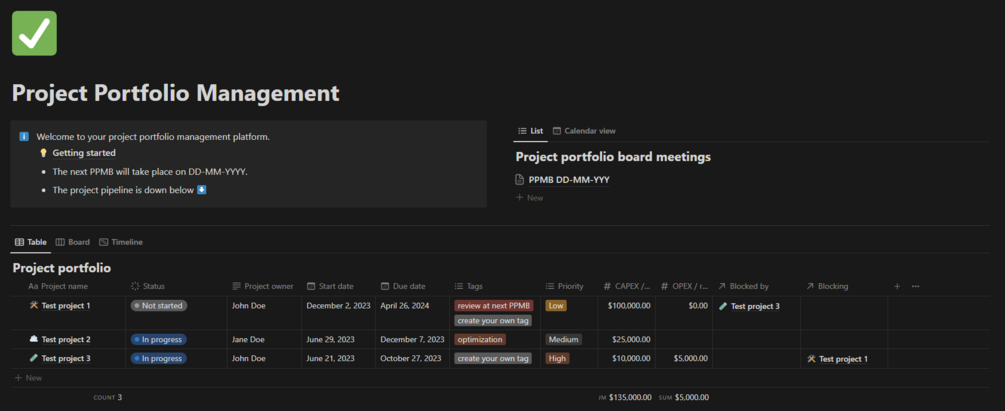Click the hammer icon of Test project 1
The height and width of the screenshot is (411, 1005).
pos(34,306)
